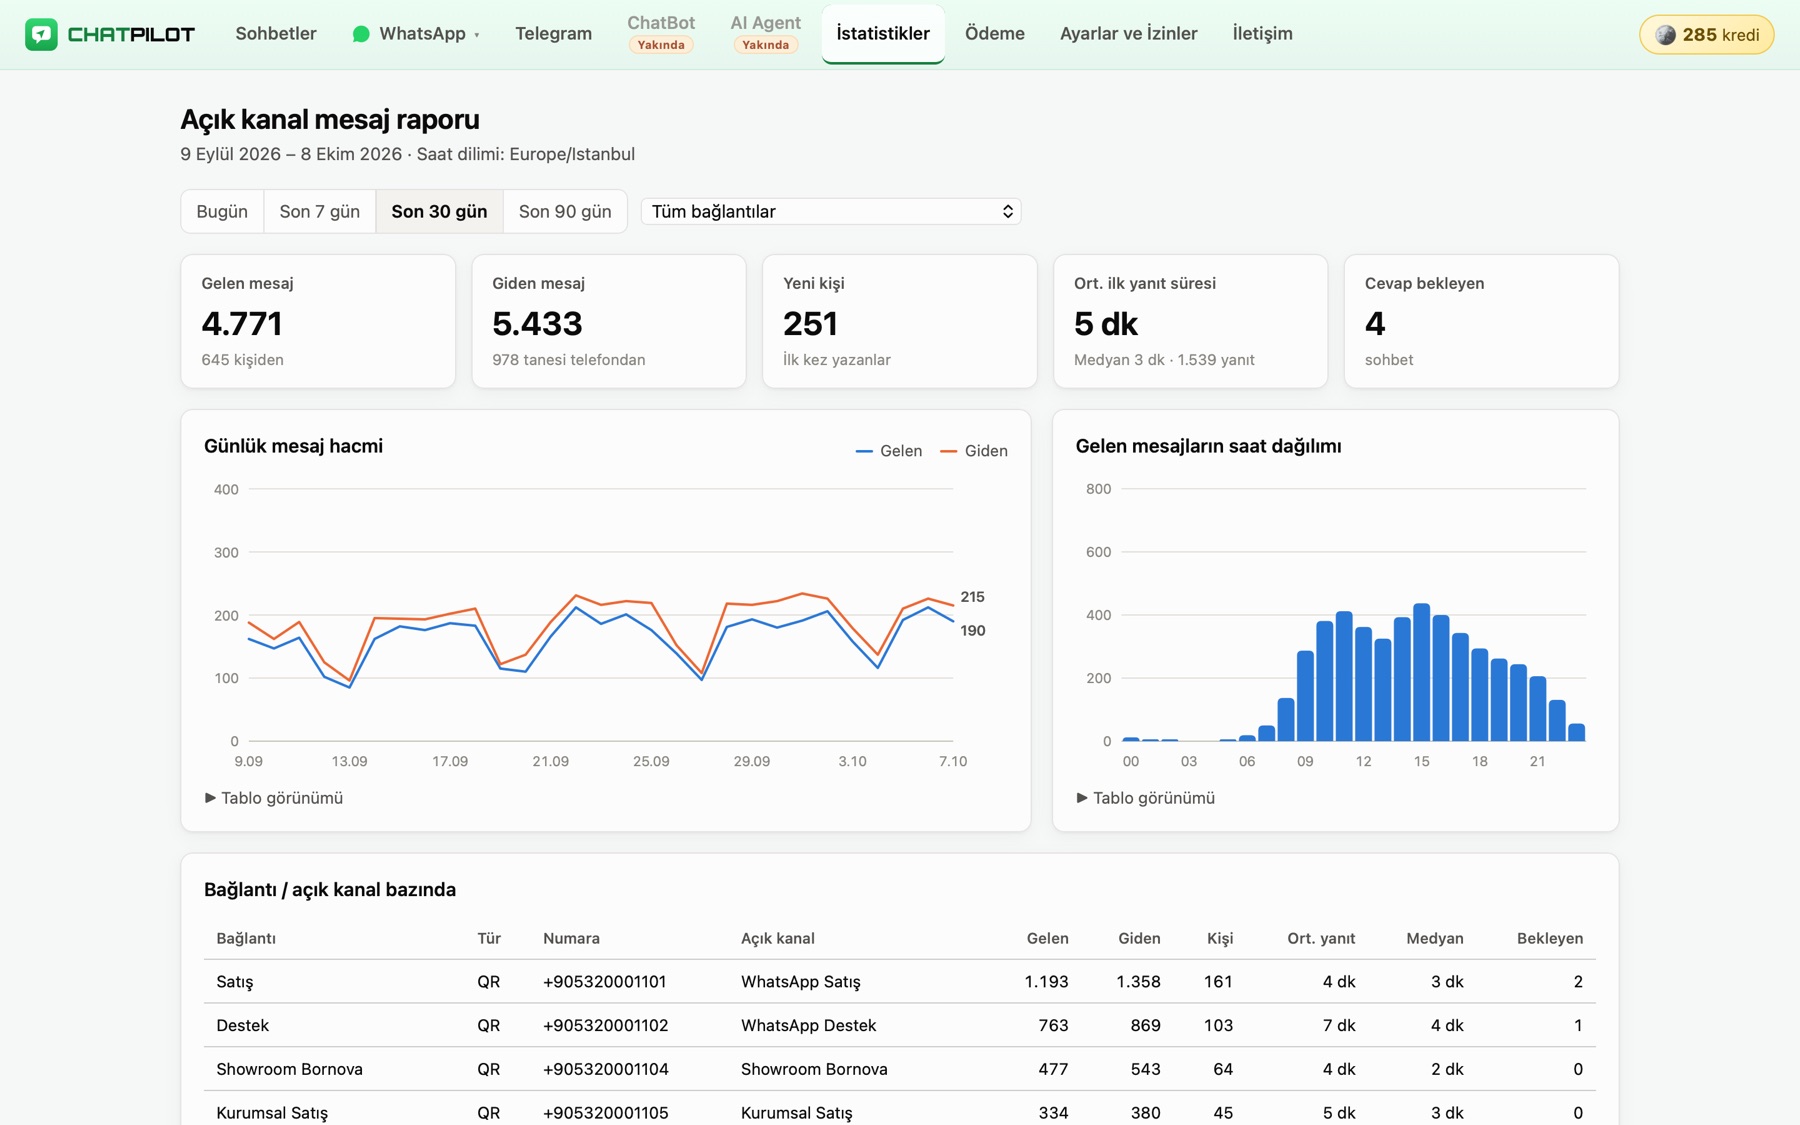Expand Tablo görünümü under daily volume chart
The height and width of the screenshot is (1125, 1800).
pos(274,798)
